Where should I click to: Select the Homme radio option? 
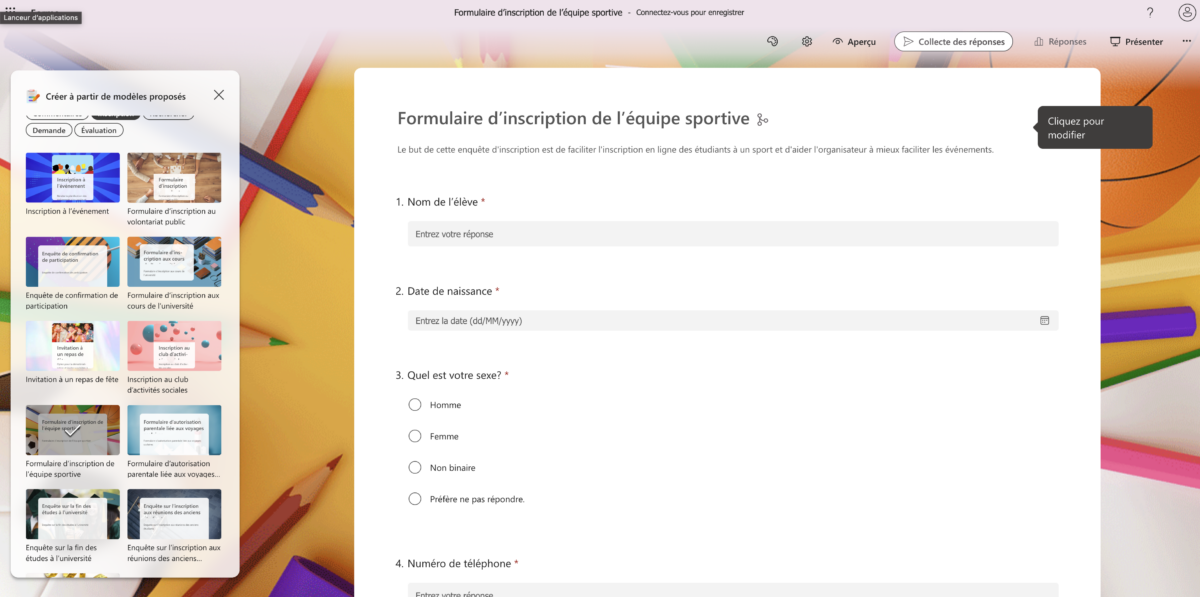414,404
